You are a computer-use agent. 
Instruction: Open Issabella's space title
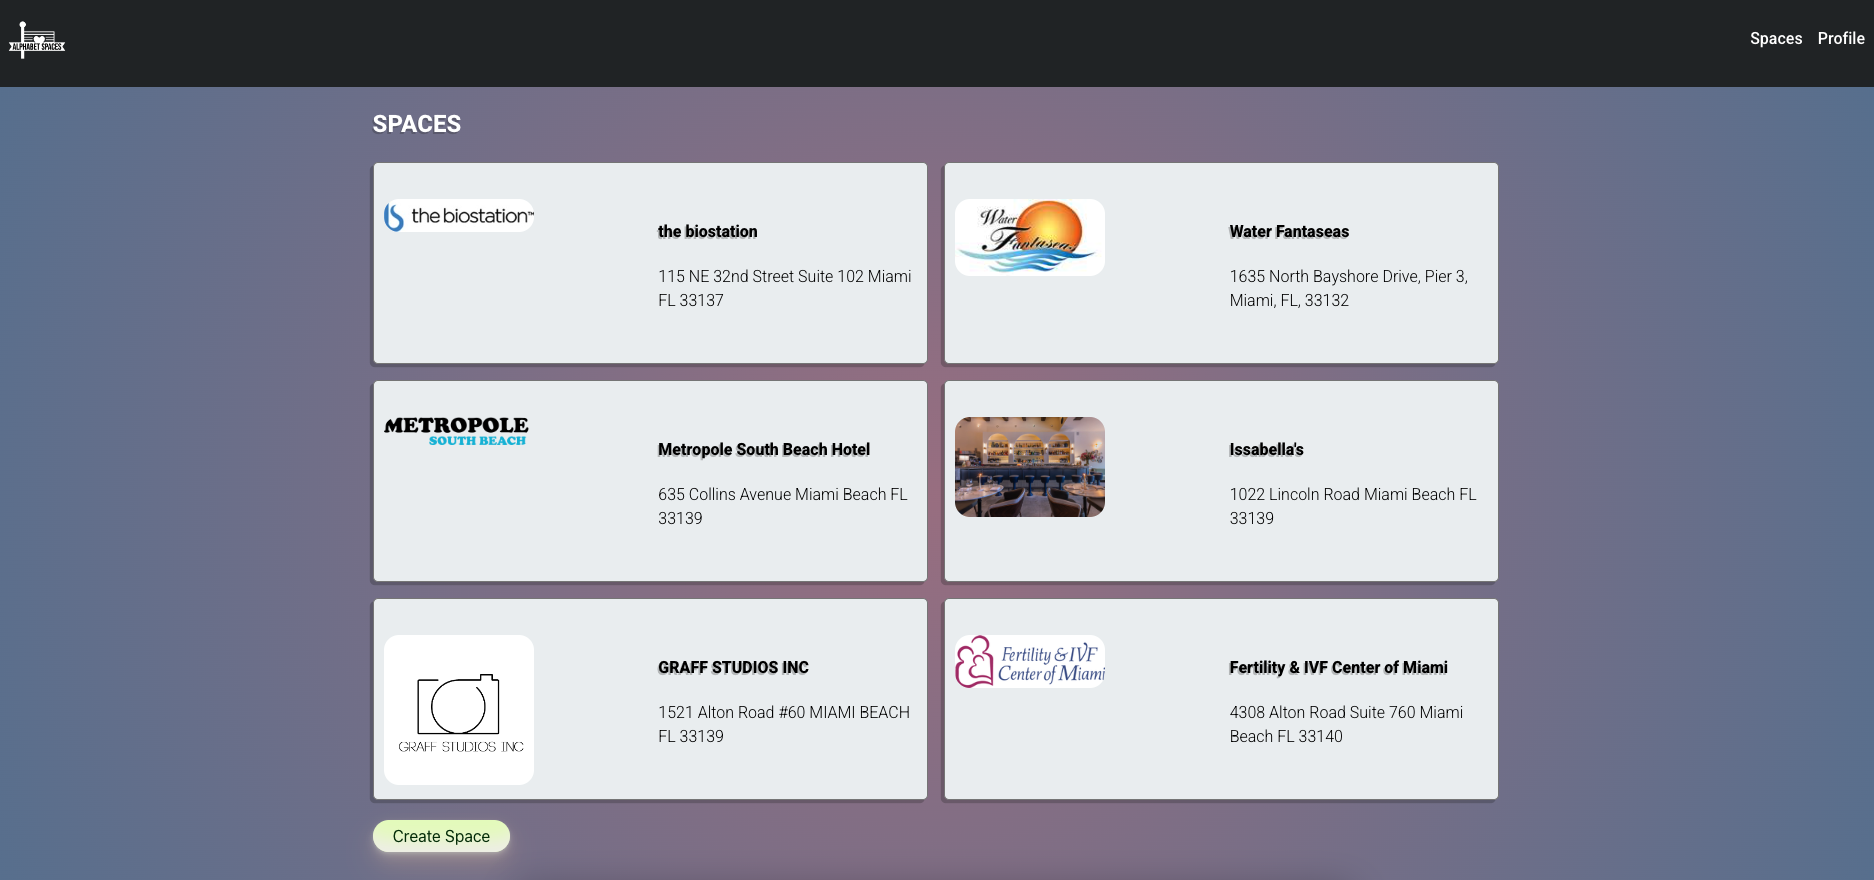pyautogui.click(x=1266, y=449)
